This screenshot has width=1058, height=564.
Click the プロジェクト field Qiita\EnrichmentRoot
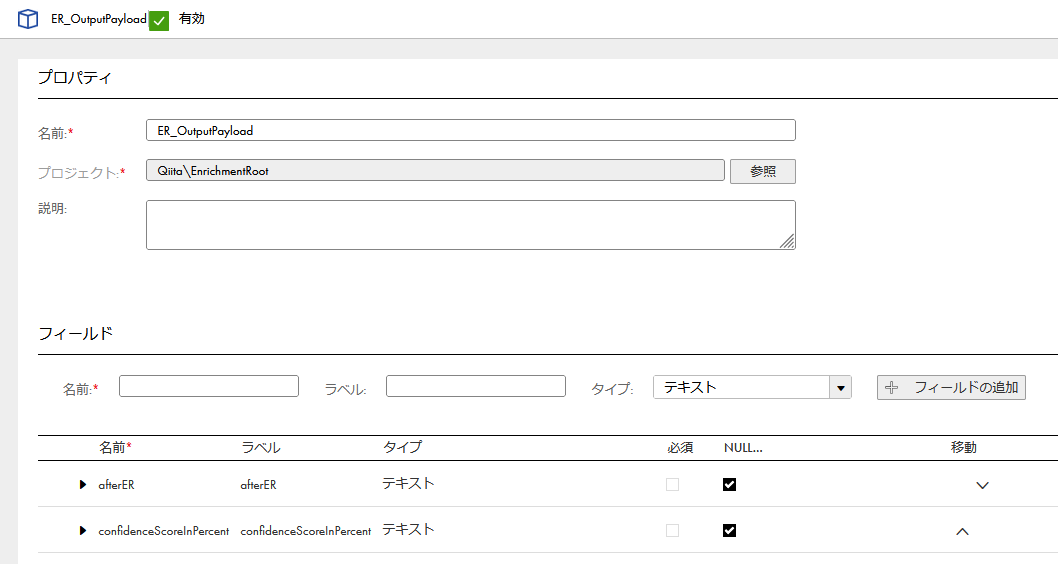435,170
